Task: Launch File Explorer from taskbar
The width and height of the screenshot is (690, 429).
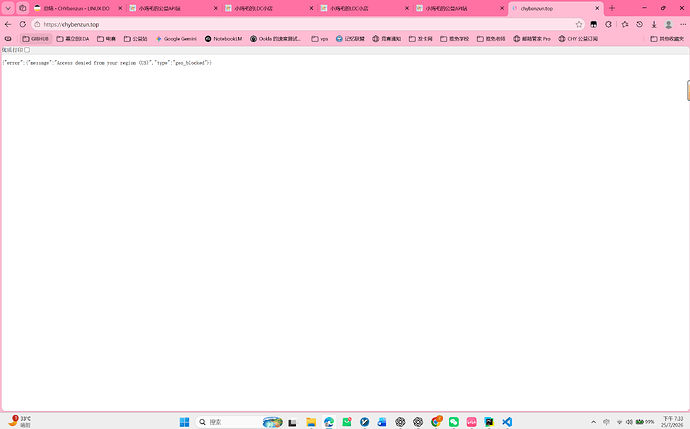Action: [311, 422]
